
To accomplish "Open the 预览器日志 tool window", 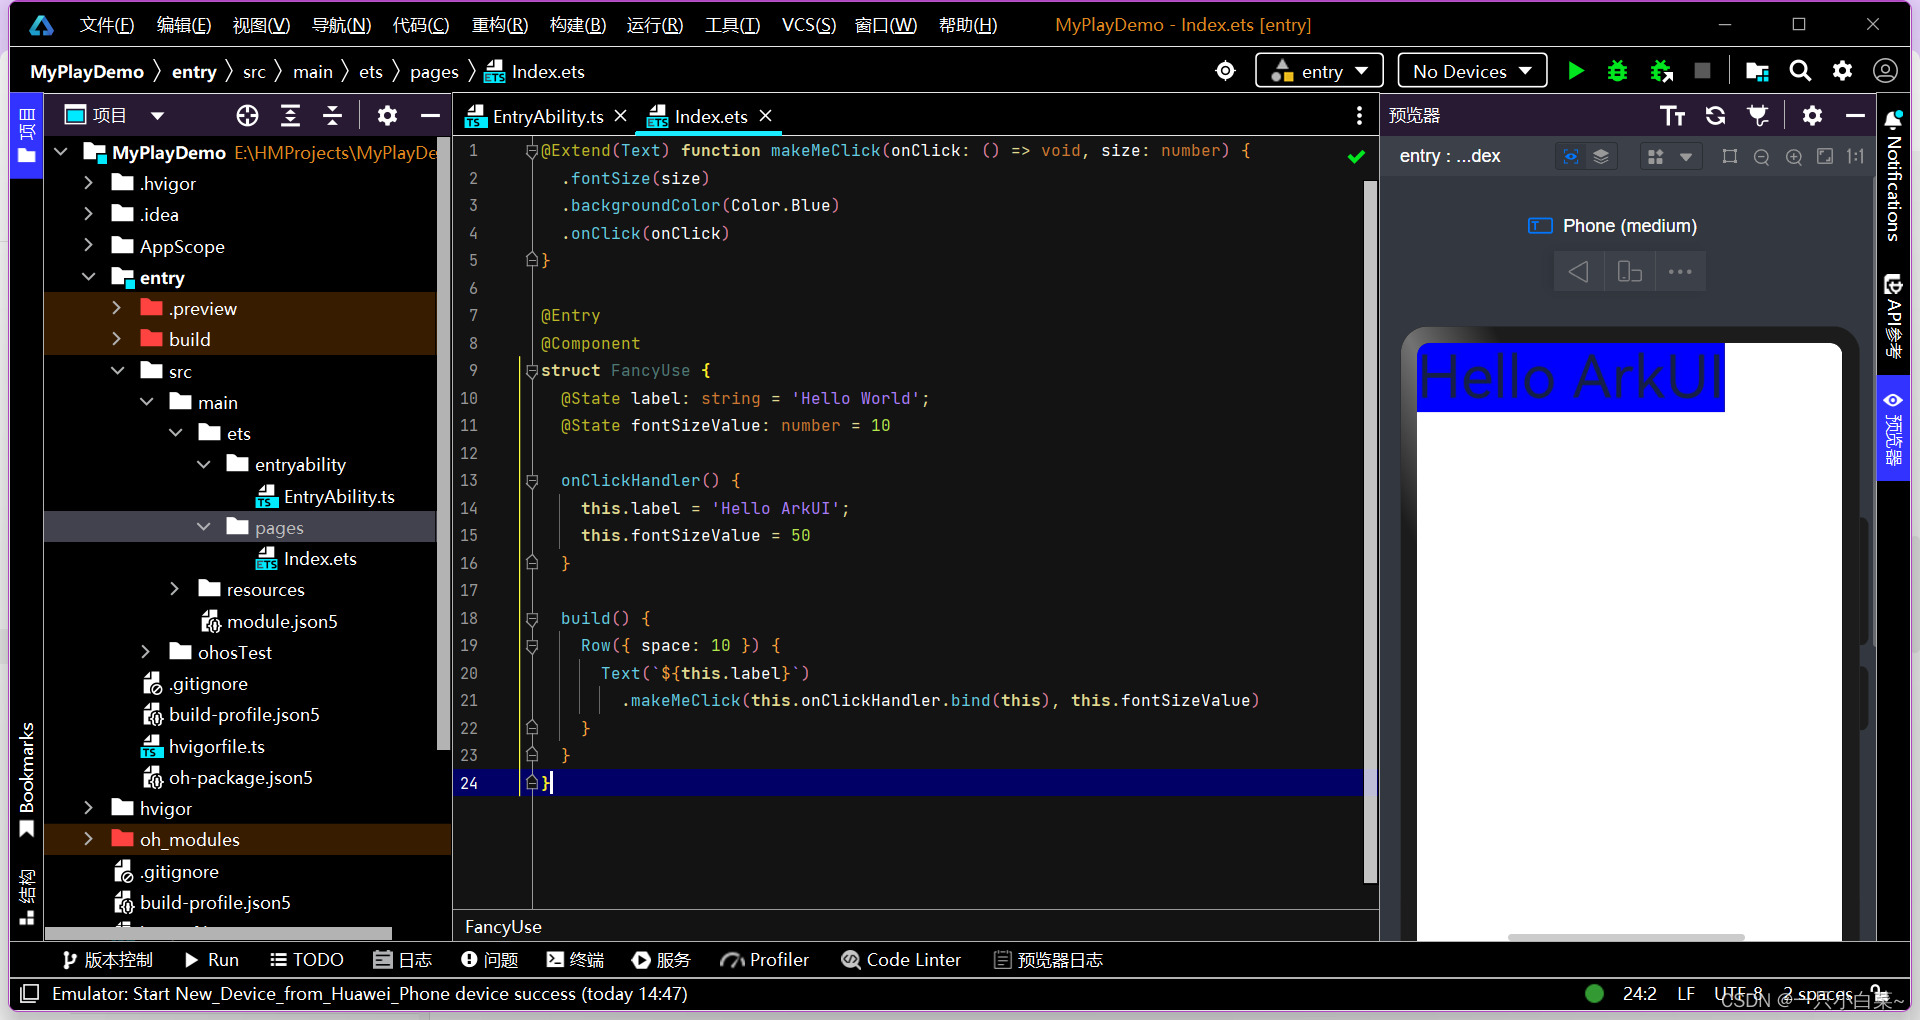I will (1048, 960).
